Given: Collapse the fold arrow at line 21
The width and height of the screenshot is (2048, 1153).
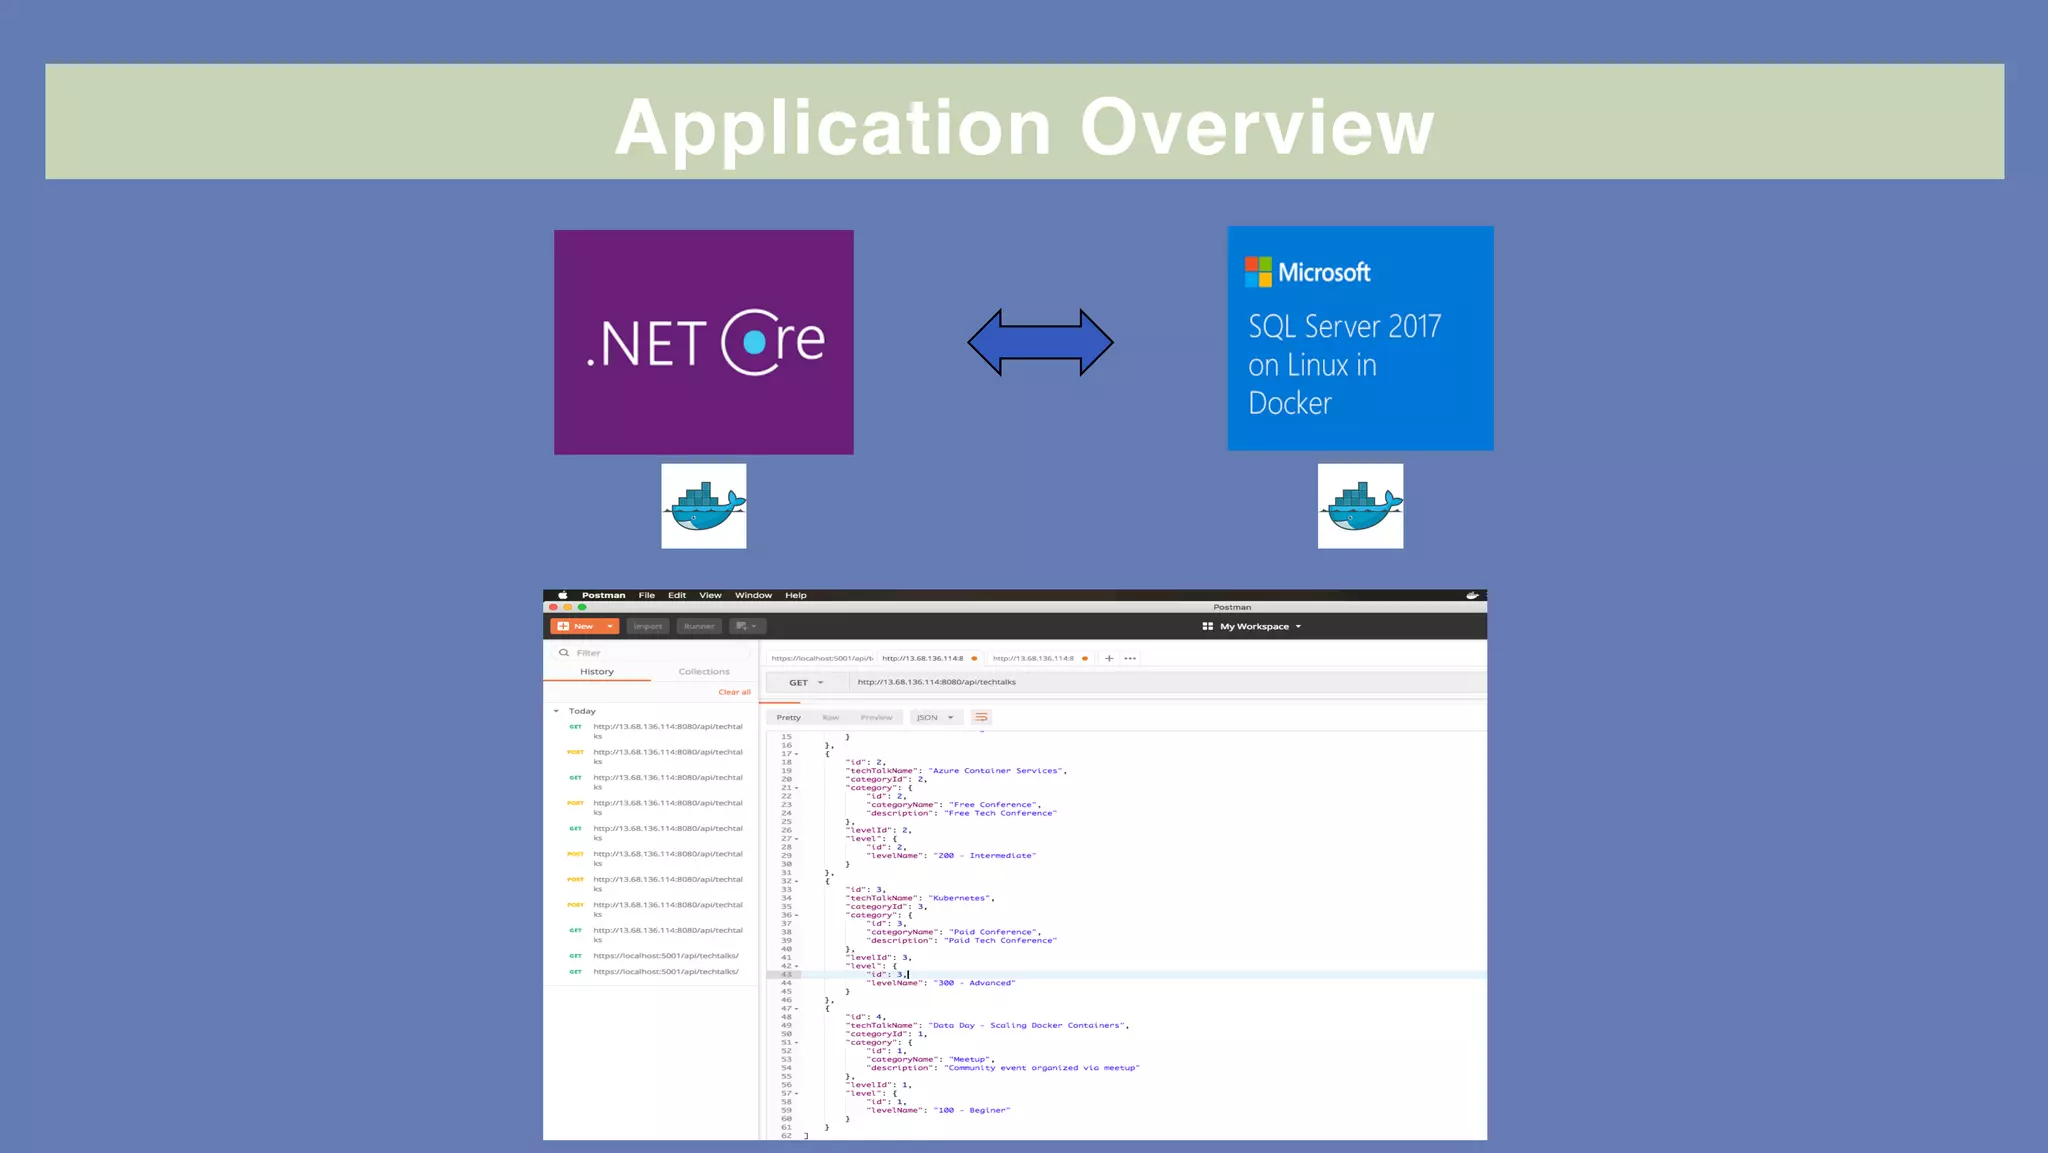Looking at the screenshot, I should click(x=797, y=788).
